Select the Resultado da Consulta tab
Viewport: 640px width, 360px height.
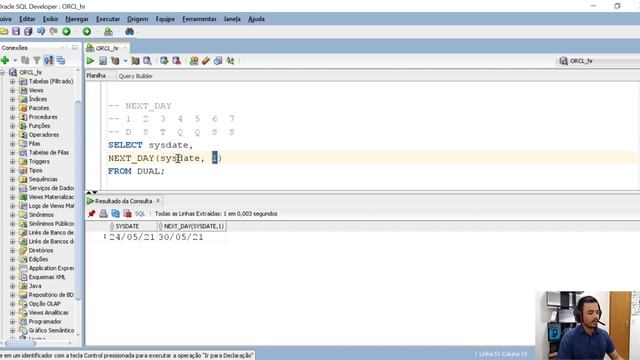point(123,201)
